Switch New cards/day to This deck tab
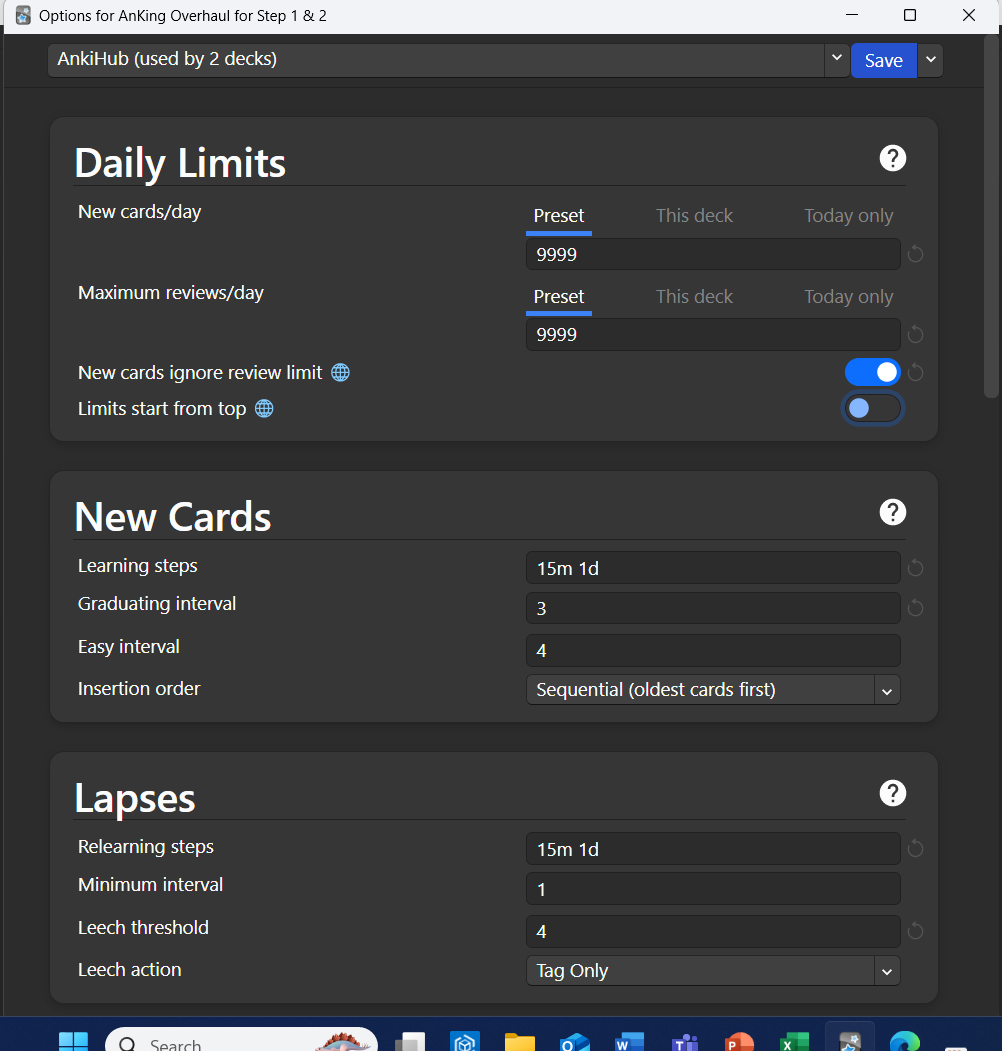 pyautogui.click(x=694, y=216)
